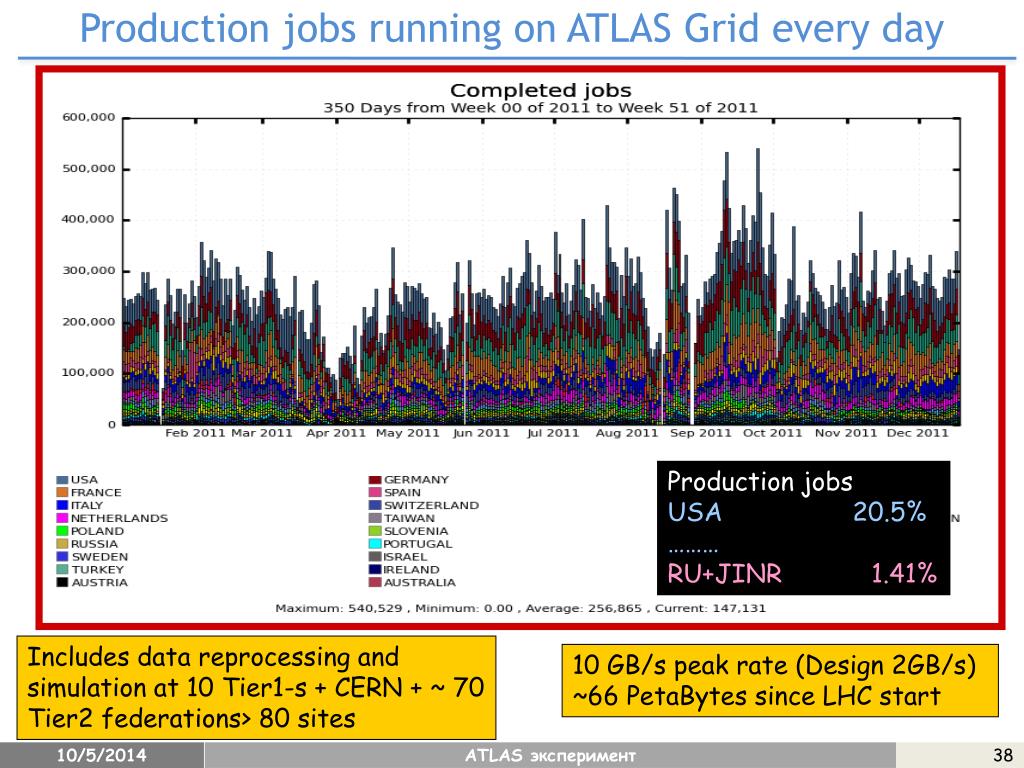
Task: Click the 'Nov 2011' x-axis label
Action: point(846,433)
